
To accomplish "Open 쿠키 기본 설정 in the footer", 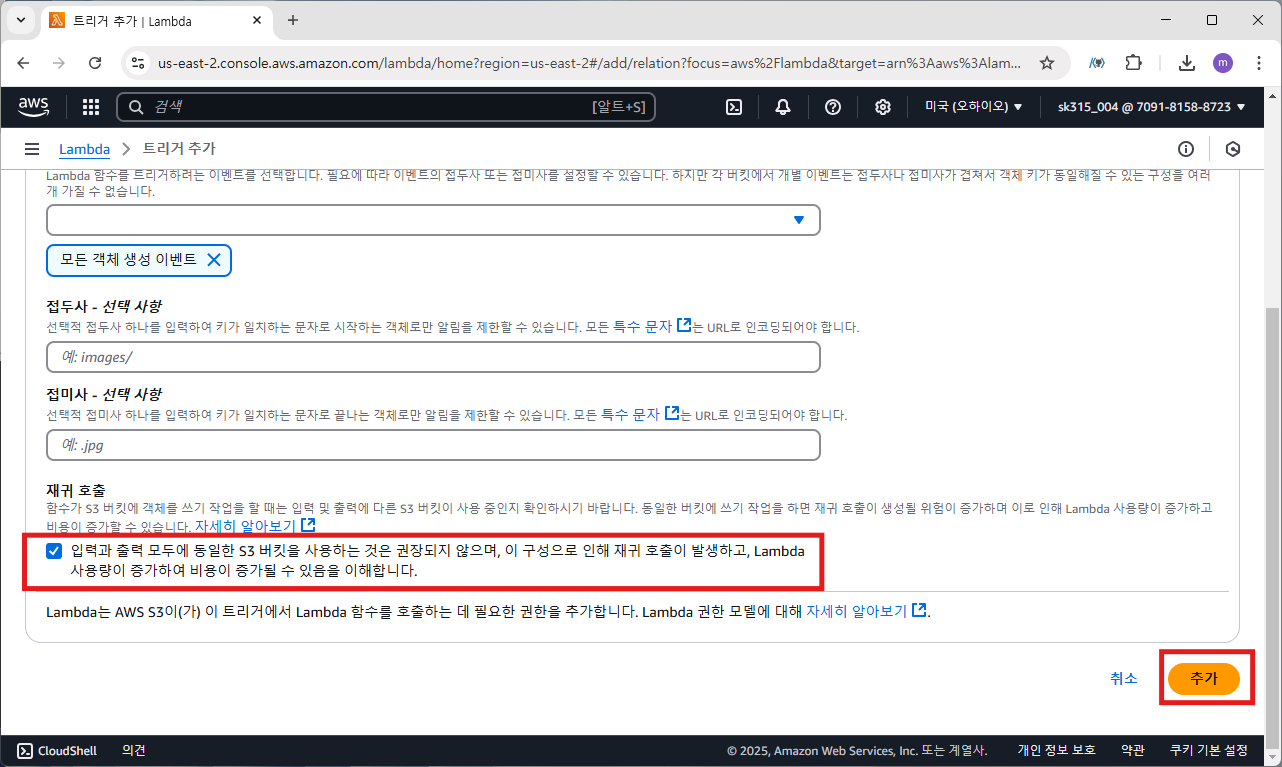I will (1208, 750).
